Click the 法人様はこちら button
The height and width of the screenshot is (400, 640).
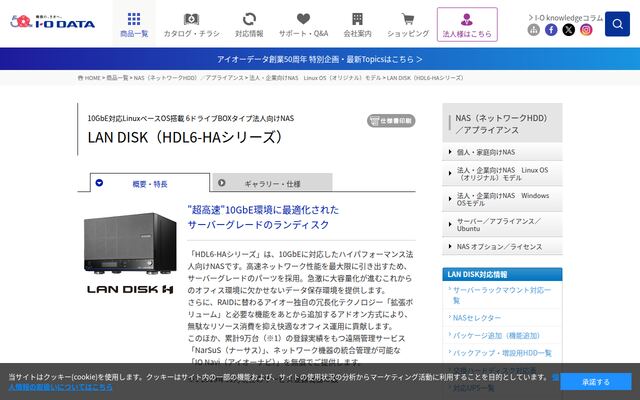(467, 24)
